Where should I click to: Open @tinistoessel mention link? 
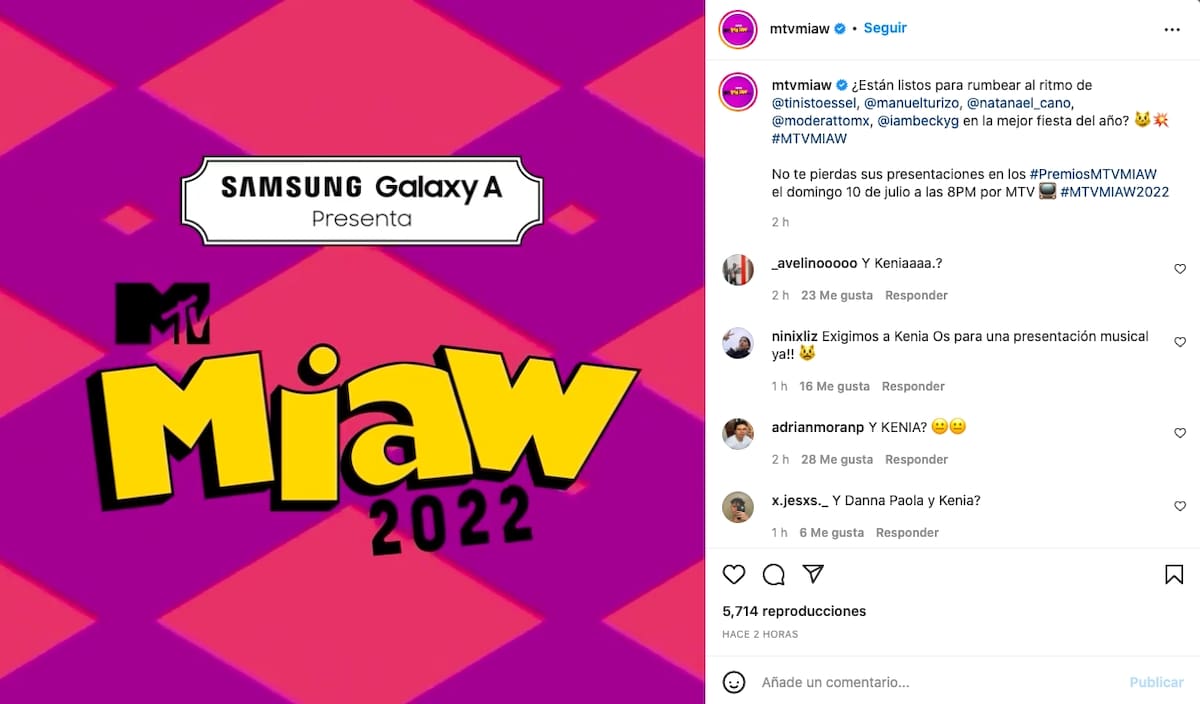click(814, 104)
